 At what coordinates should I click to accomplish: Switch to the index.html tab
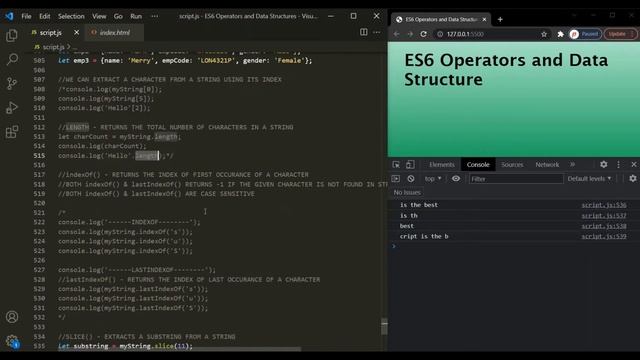click(x=115, y=32)
